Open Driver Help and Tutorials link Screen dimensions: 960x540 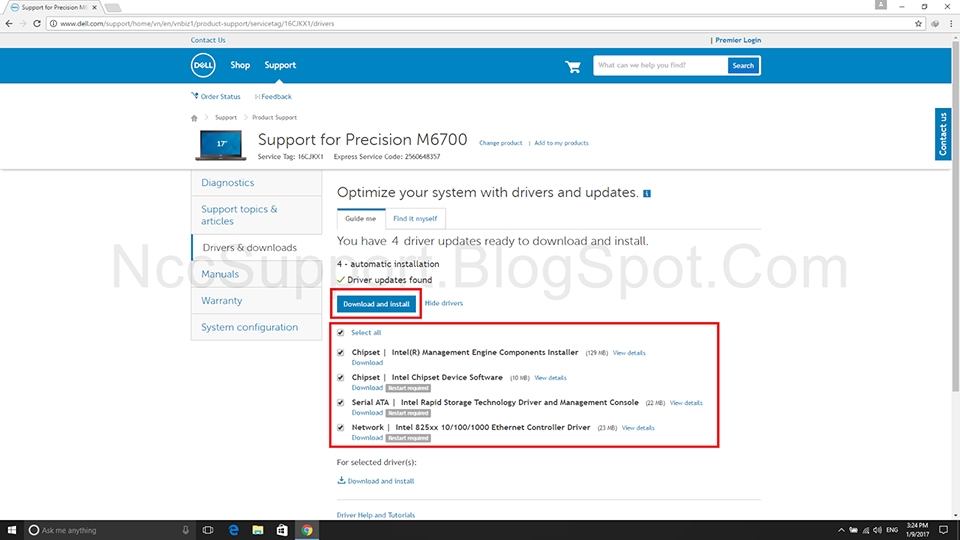(376, 516)
